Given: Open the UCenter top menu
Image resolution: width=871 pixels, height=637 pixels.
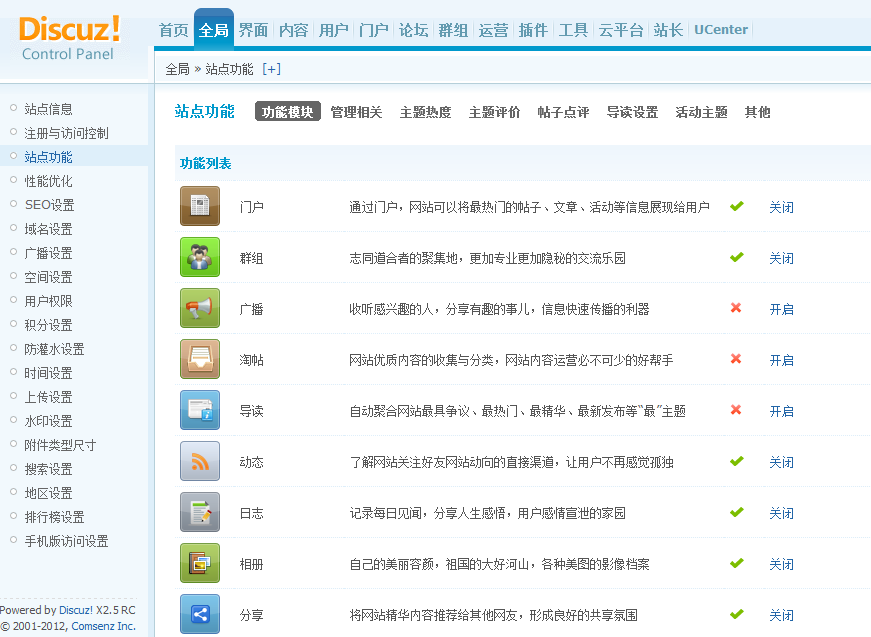Looking at the screenshot, I should (721, 30).
